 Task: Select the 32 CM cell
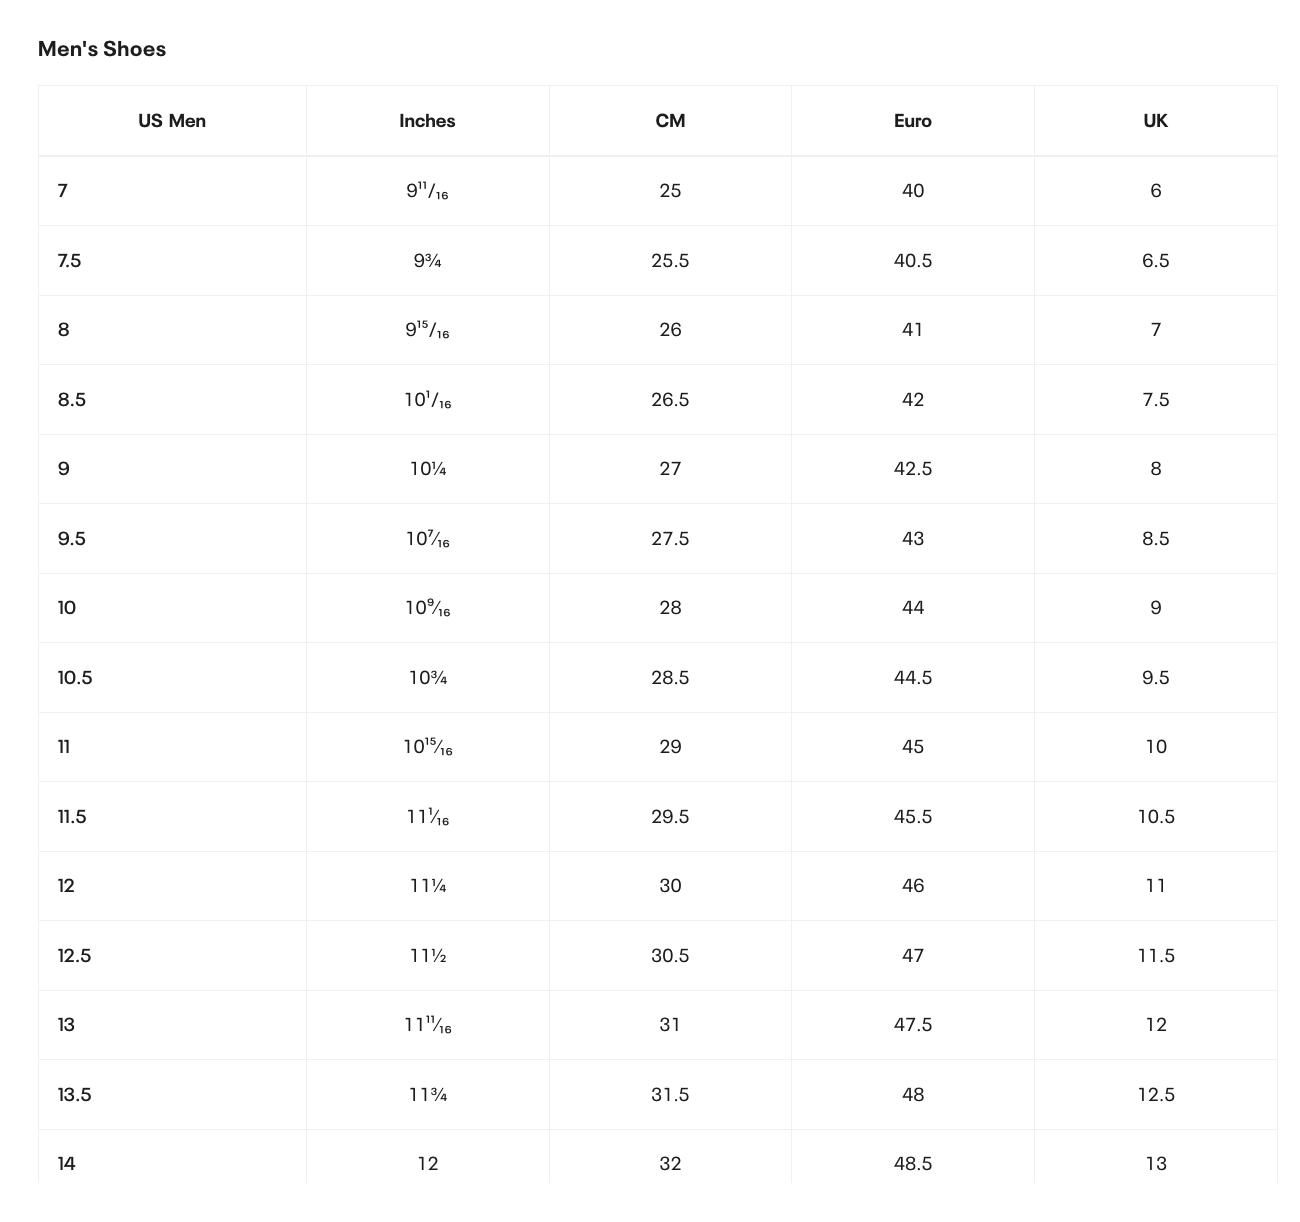pyautogui.click(x=670, y=1164)
